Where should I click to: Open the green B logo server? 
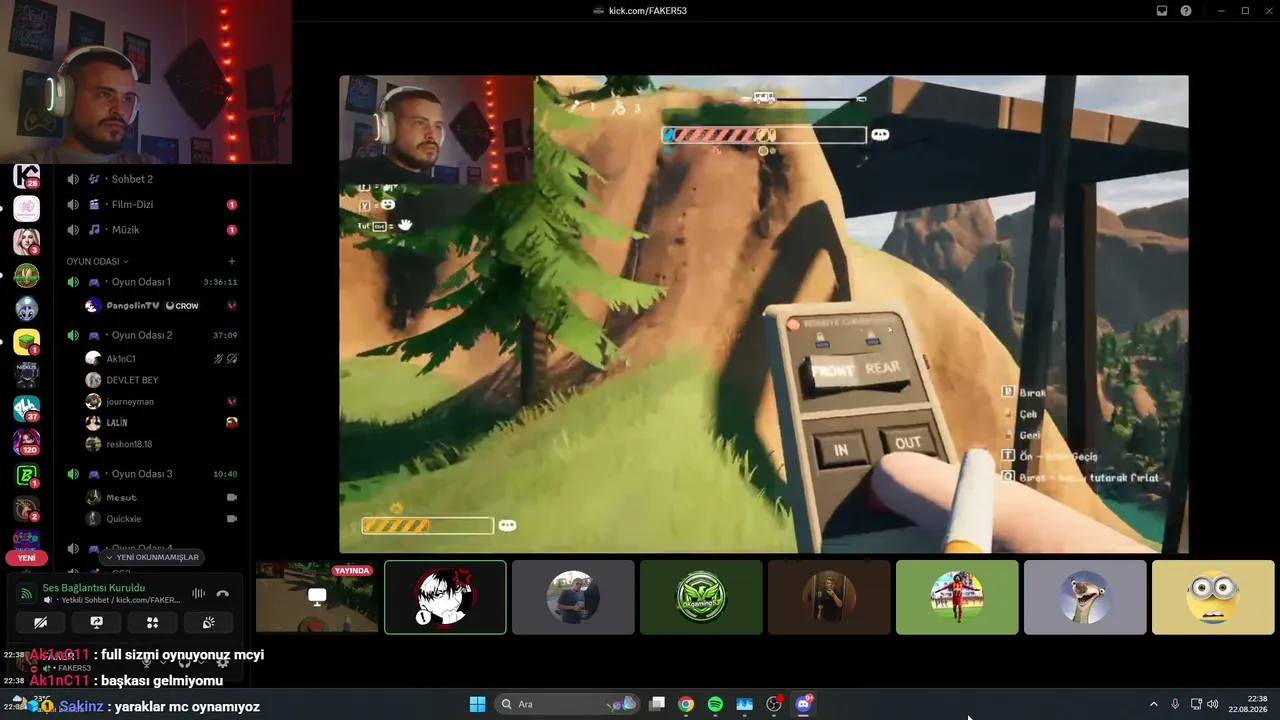click(26, 476)
